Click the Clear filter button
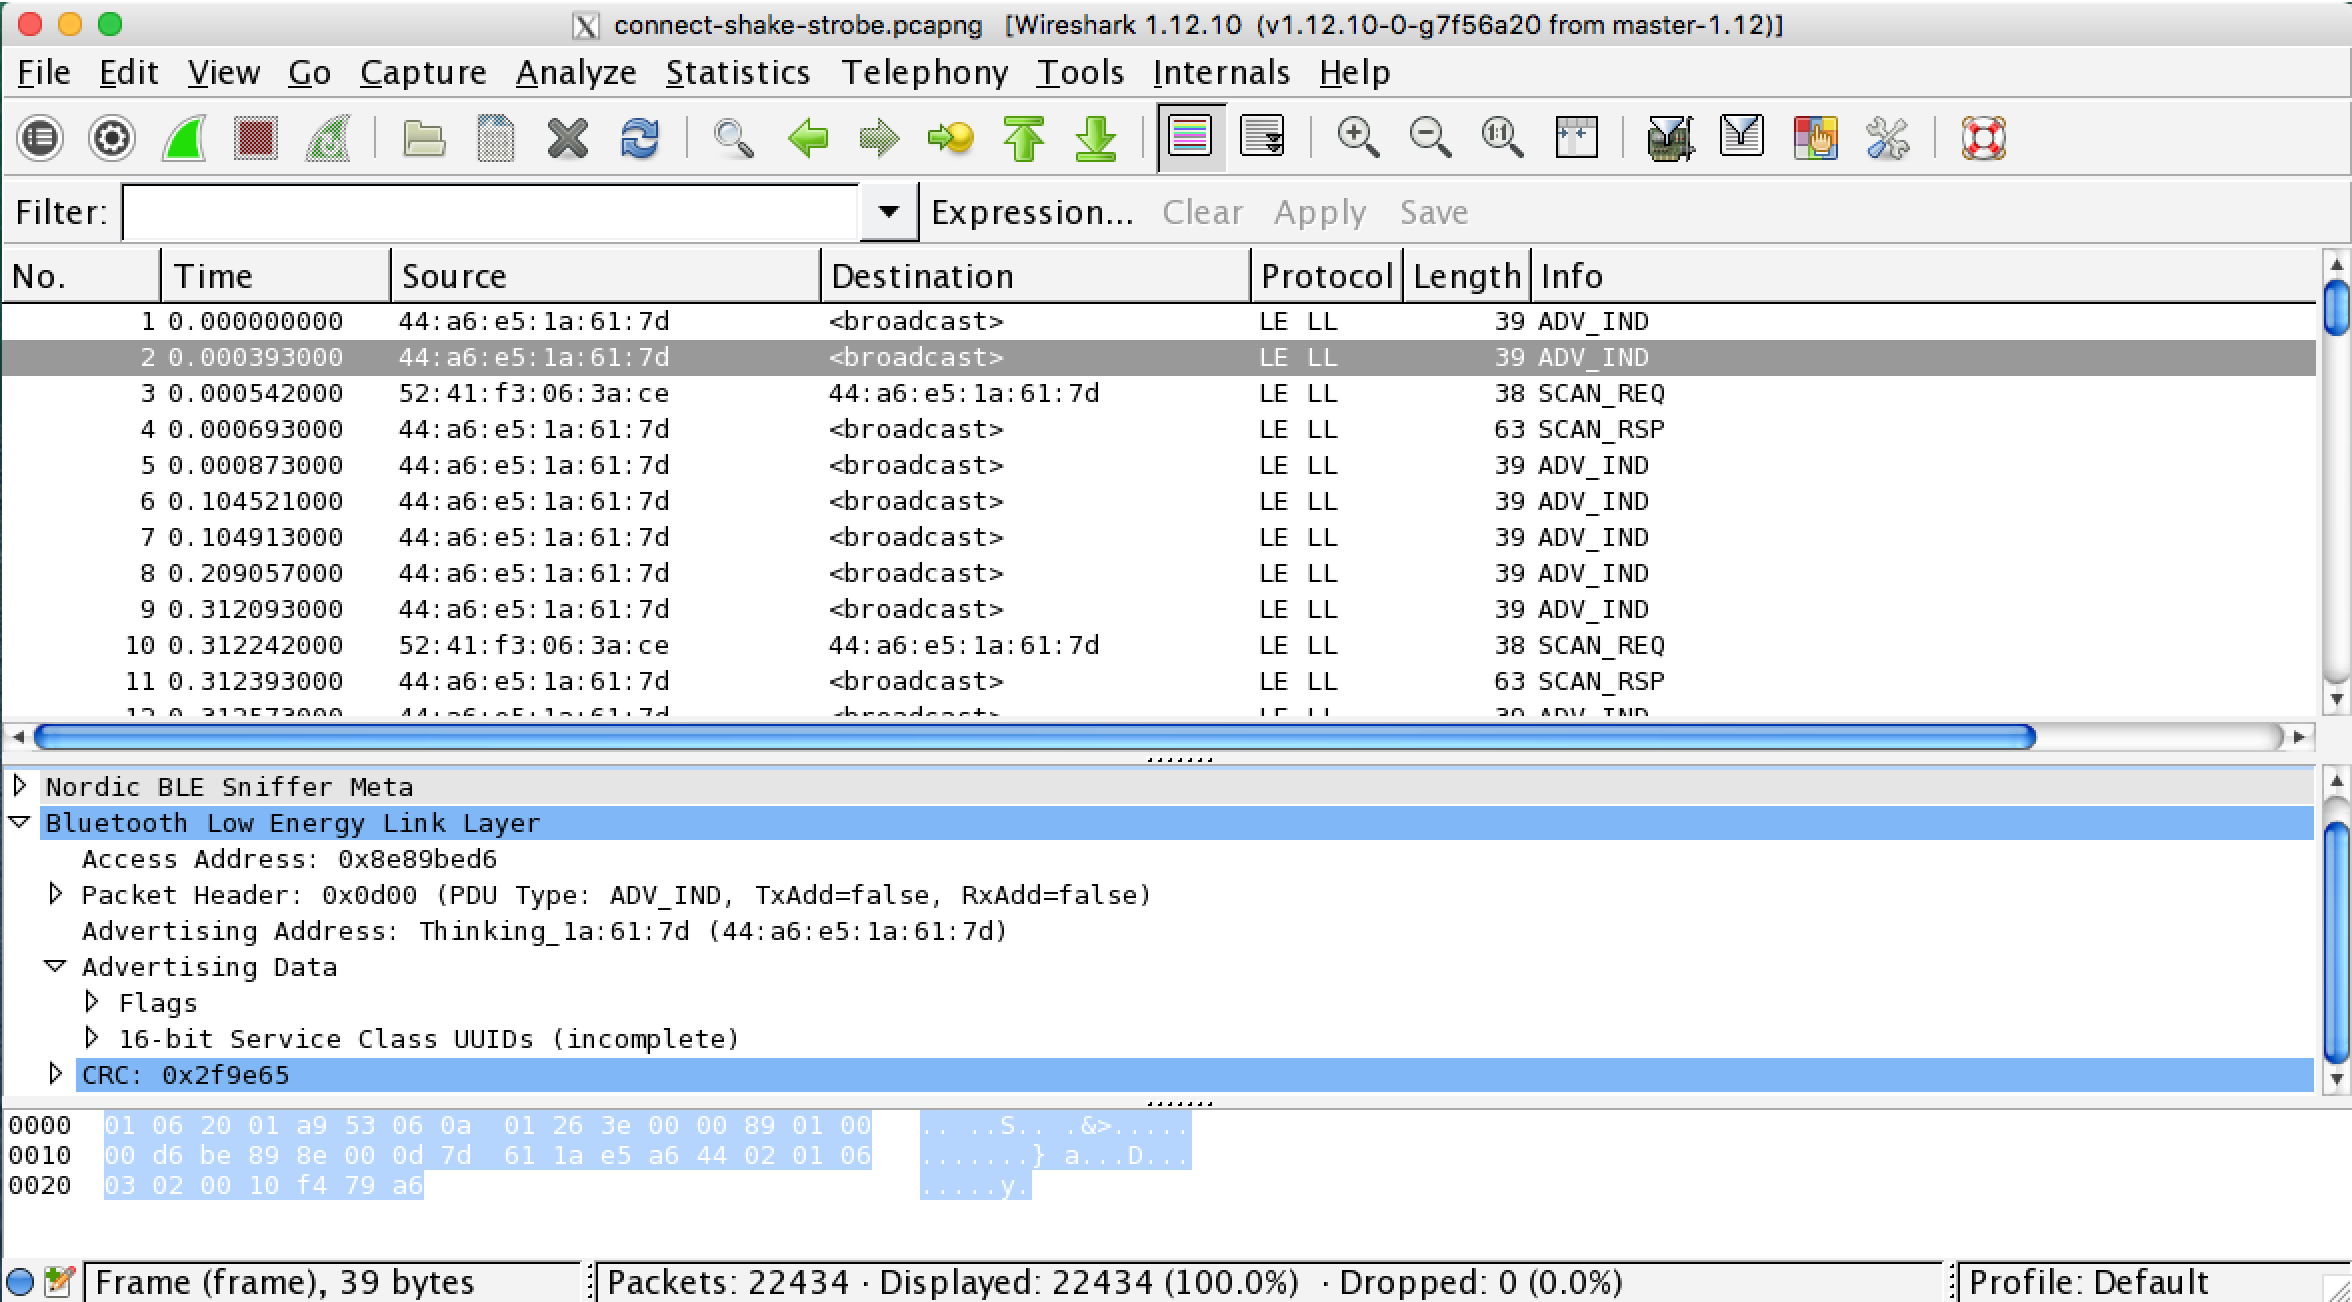Viewport: 2352px width, 1302px height. click(1202, 212)
